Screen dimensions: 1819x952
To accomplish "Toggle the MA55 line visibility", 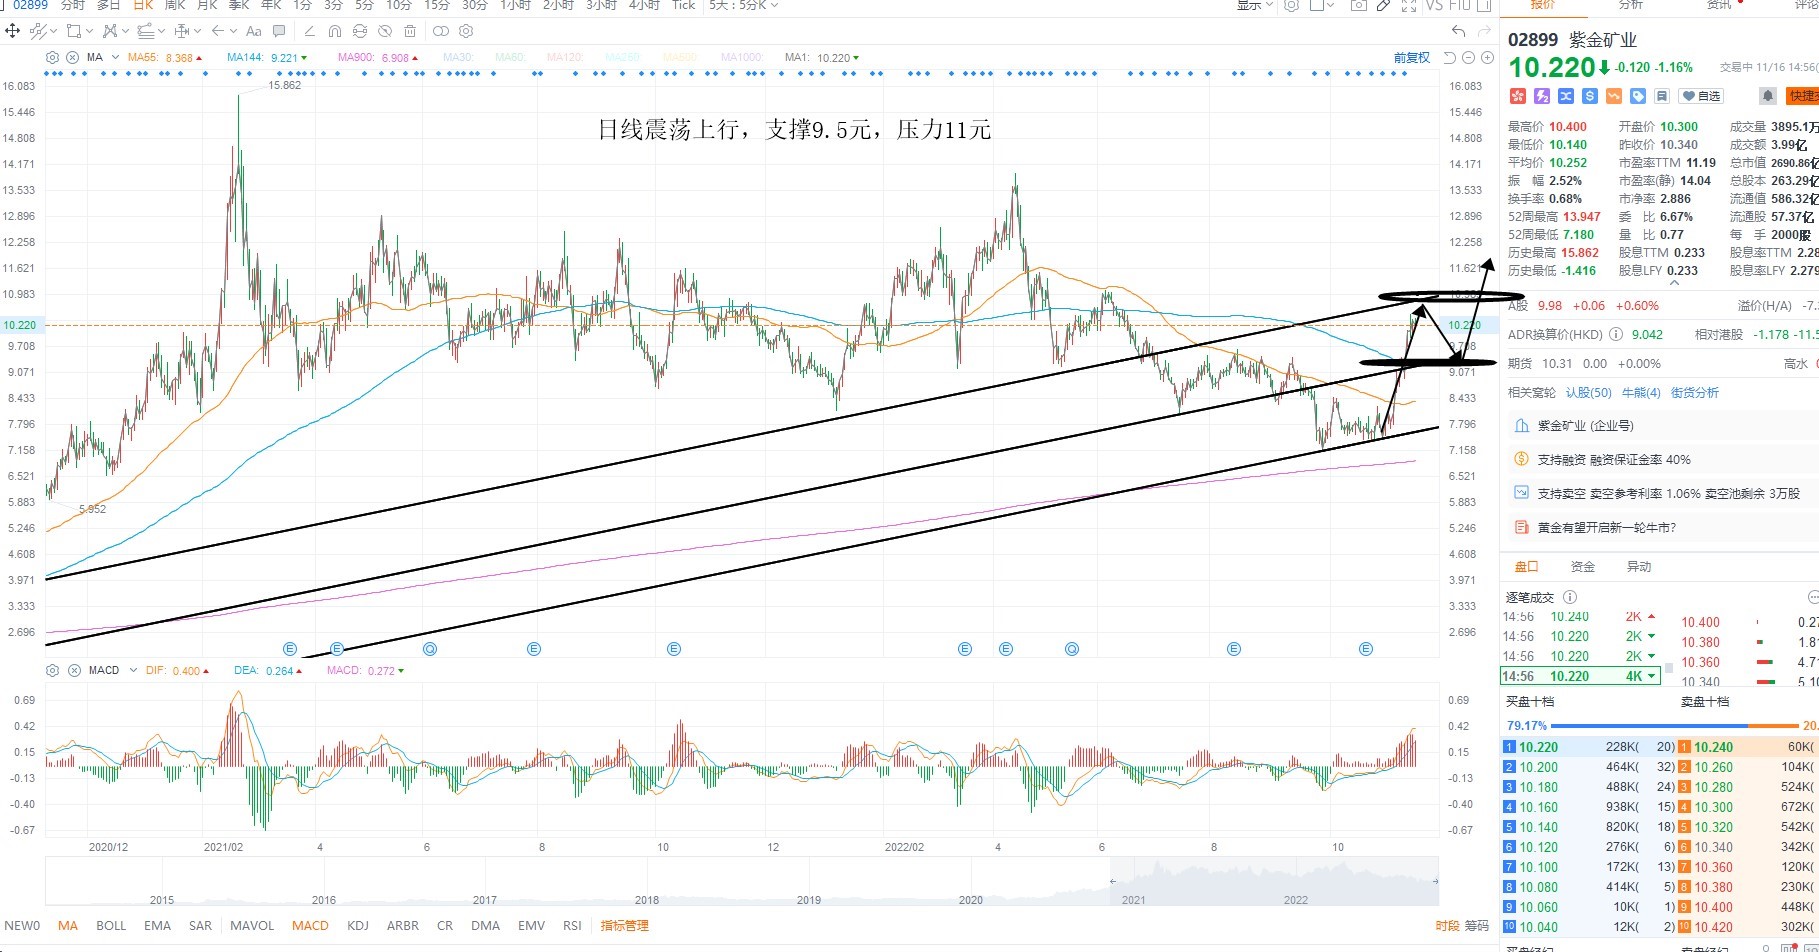I will coord(165,57).
